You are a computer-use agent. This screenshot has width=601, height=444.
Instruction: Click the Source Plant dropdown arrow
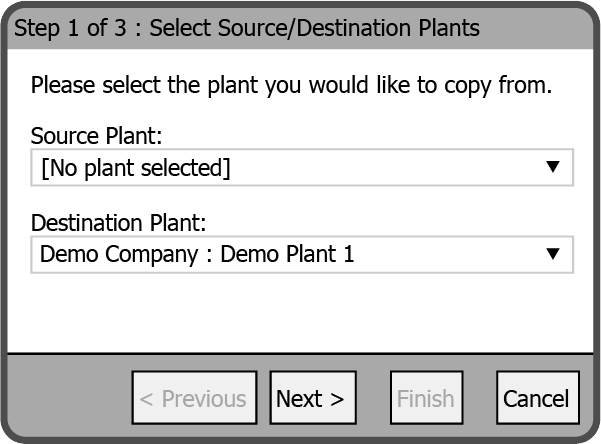(553, 167)
